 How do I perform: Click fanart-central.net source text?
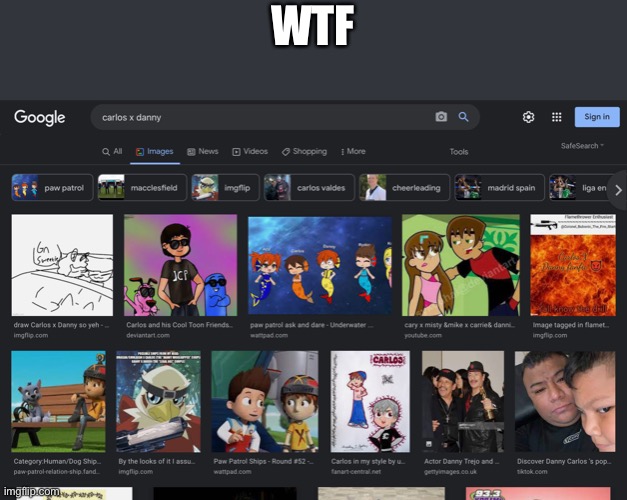356,472
